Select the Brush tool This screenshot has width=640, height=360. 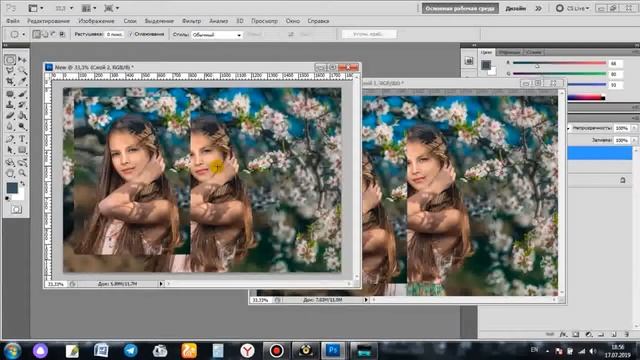(x=22, y=94)
